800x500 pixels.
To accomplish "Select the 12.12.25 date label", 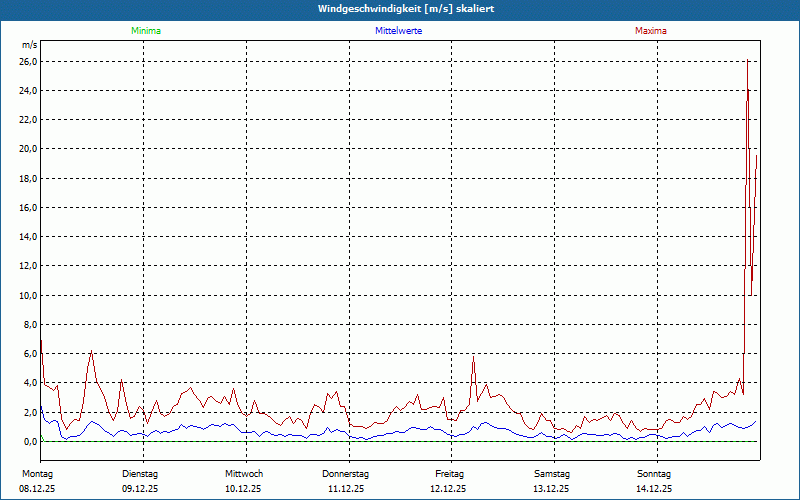I will click(x=449, y=489).
